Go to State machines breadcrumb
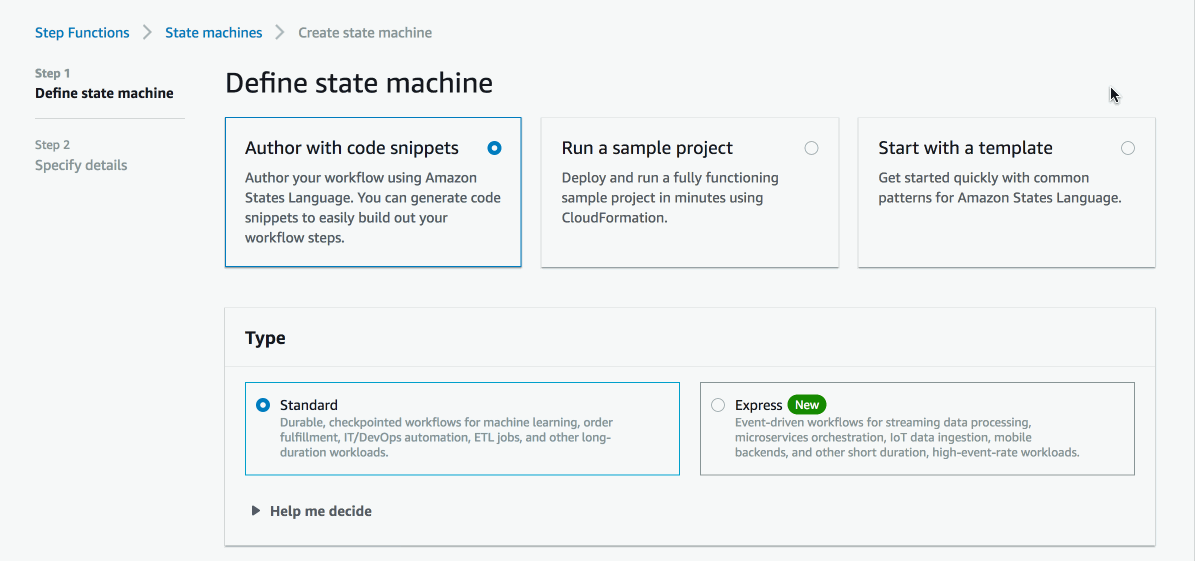This screenshot has width=1195, height=561. coord(213,33)
